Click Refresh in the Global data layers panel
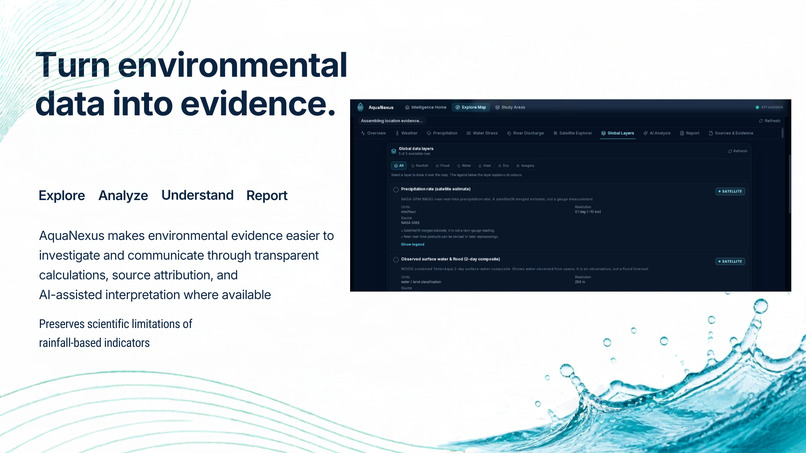Image resolution: width=806 pixels, height=453 pixels. (738, 151)
